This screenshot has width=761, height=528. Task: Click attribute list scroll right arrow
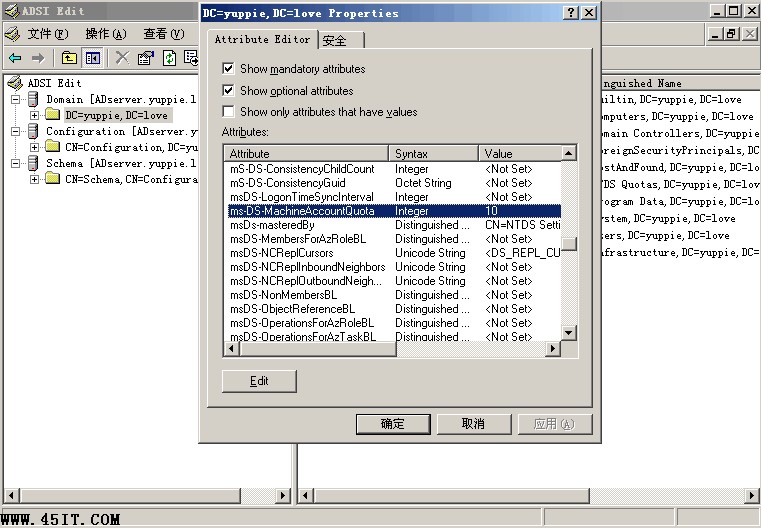point(553,348)
